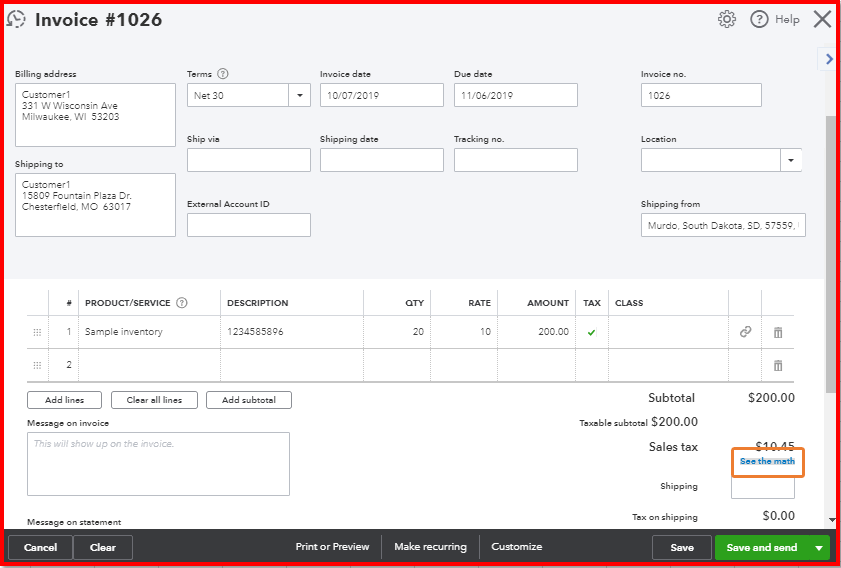841x568 pixels.
Task: Close the invoice with the X
Action: coord(822,19)
